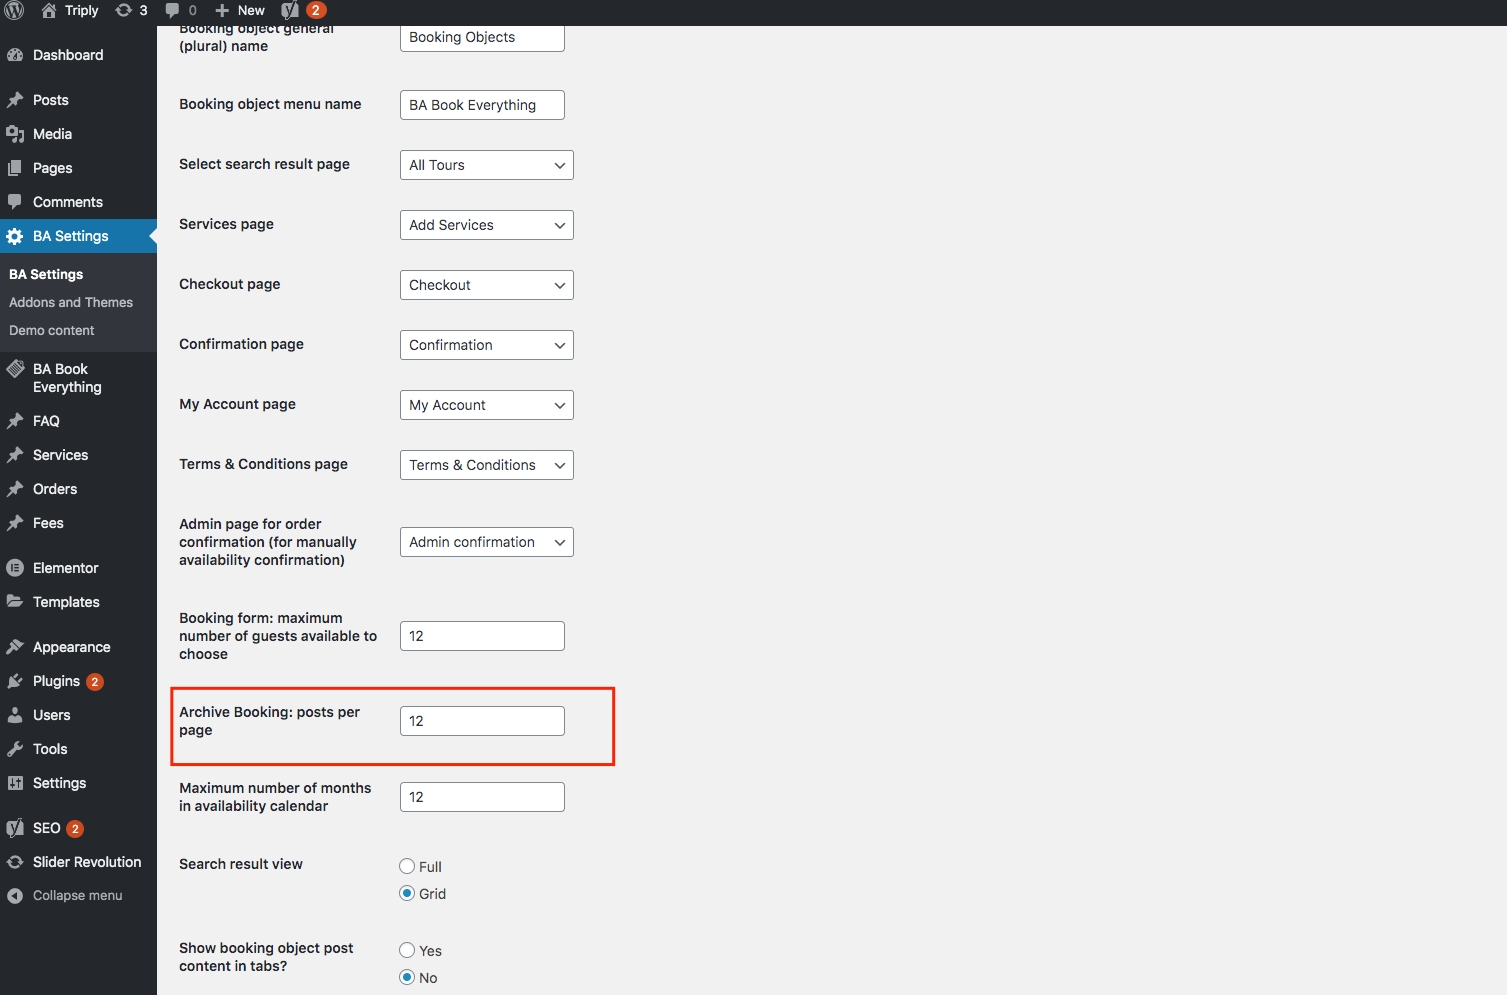
Task: Open comments bubble icon in admin bar
Action: [173, 11]
